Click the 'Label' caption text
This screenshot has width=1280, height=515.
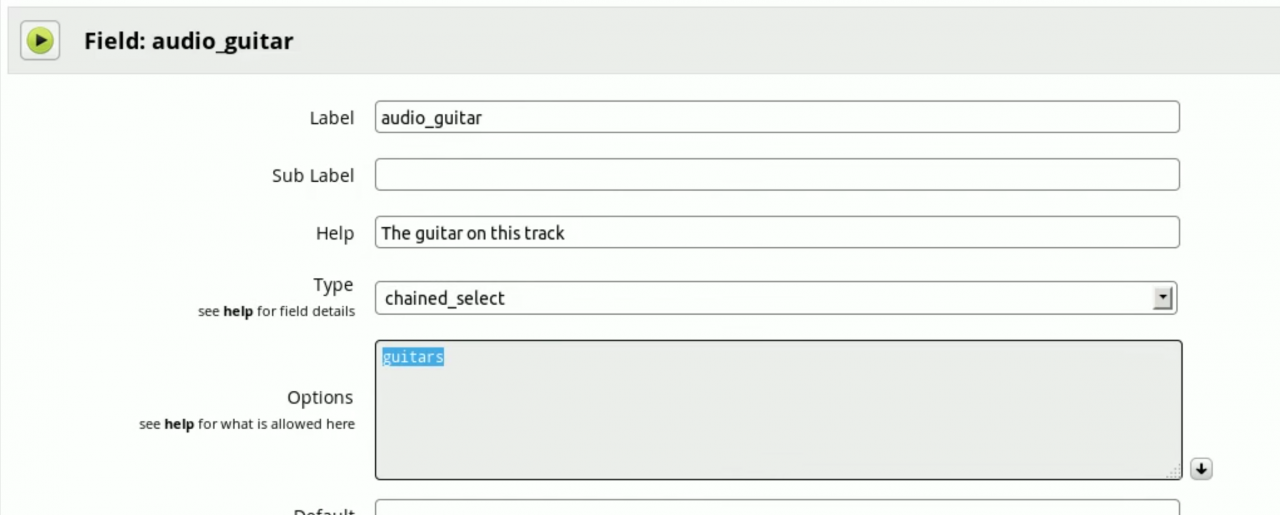[331, 118]
